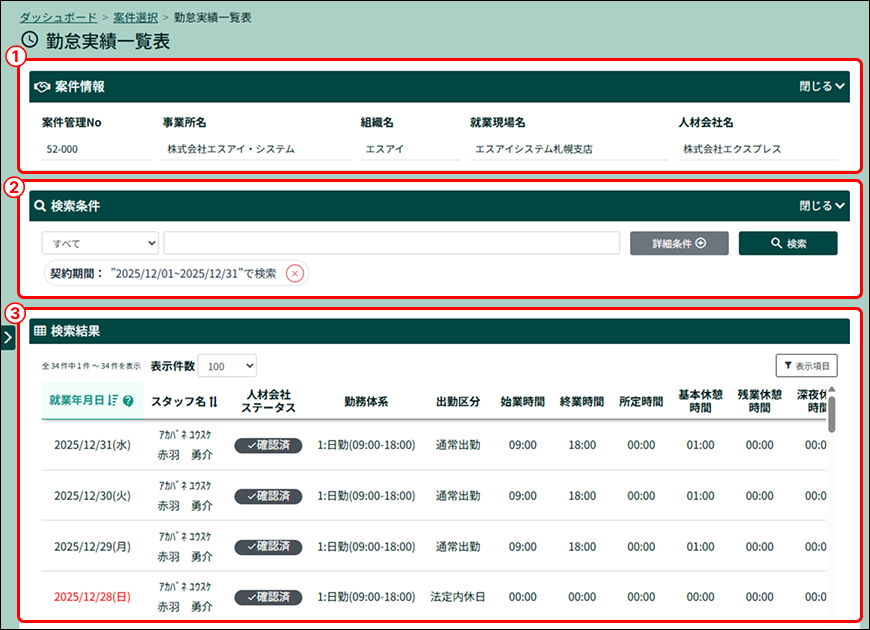Click the magnifier icon in 検索条件 header

coord(40,206)
